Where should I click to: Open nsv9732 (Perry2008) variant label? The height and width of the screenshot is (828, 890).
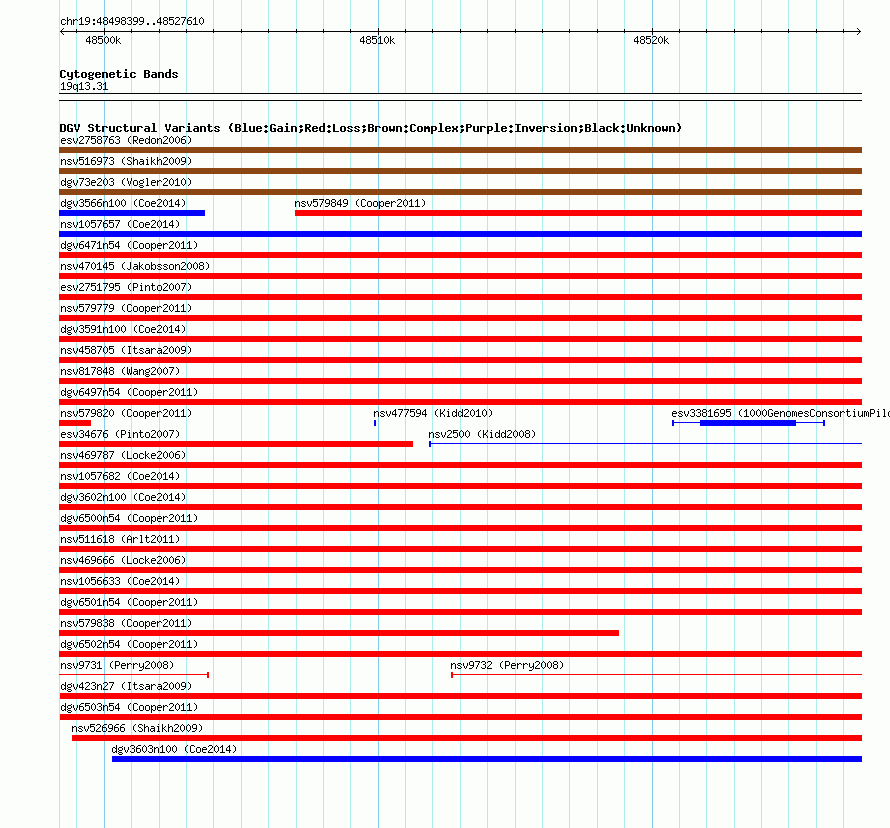507,665
